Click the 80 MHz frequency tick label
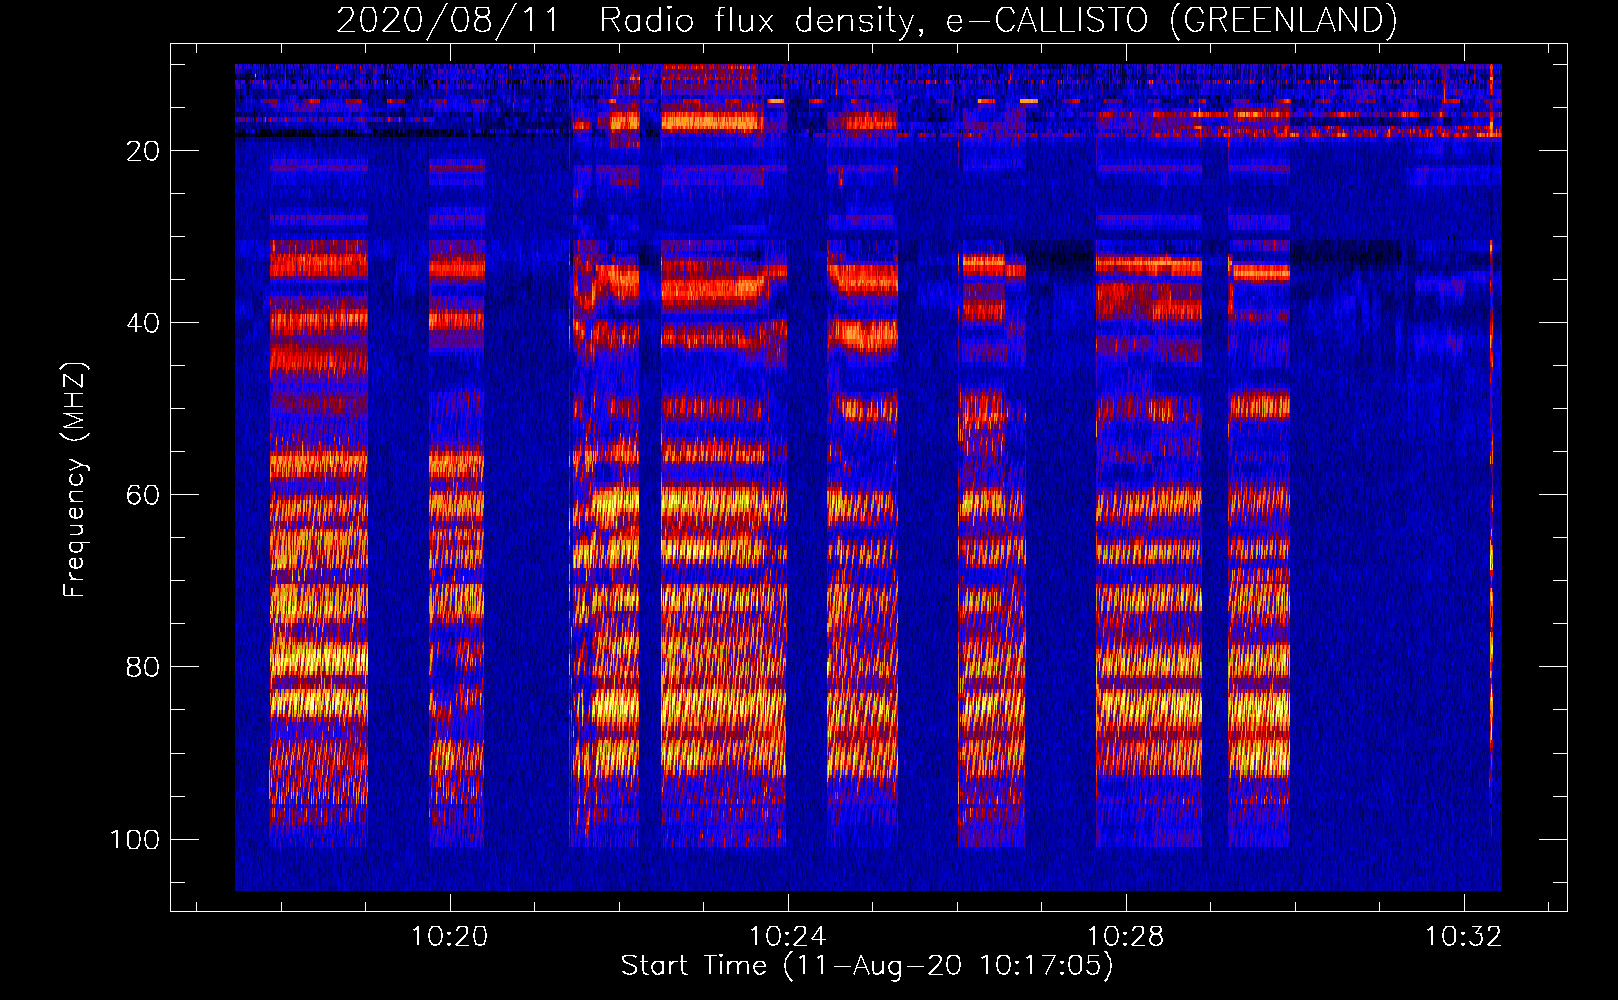 143,667
